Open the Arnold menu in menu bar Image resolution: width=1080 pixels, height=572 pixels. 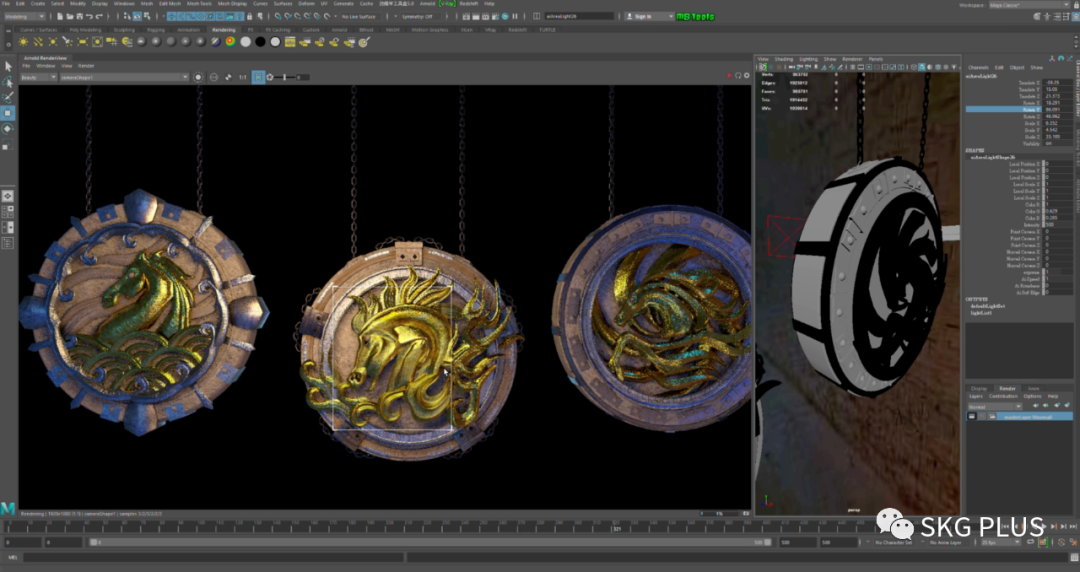tap(428, 4)
